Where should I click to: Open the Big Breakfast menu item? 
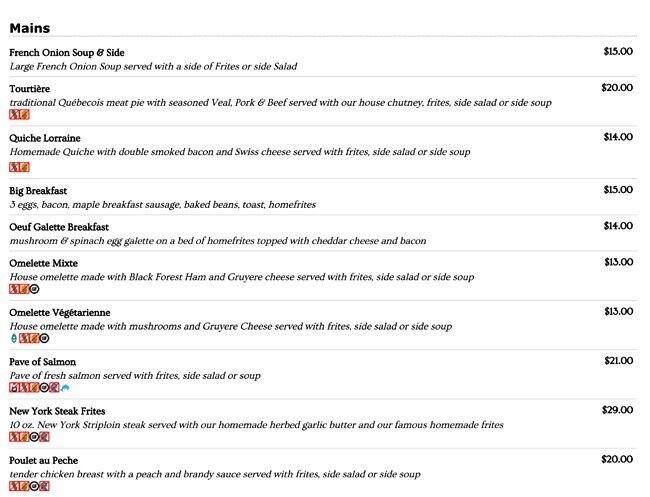[x=38, y=191]
